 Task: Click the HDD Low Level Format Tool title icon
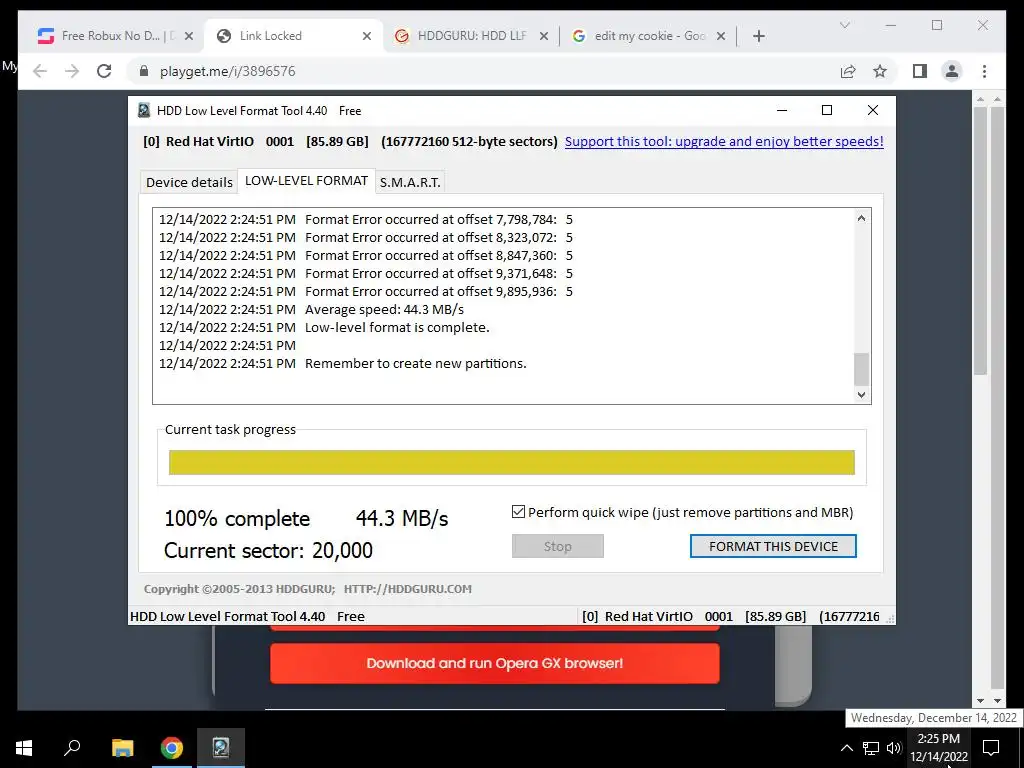[144, 110]
